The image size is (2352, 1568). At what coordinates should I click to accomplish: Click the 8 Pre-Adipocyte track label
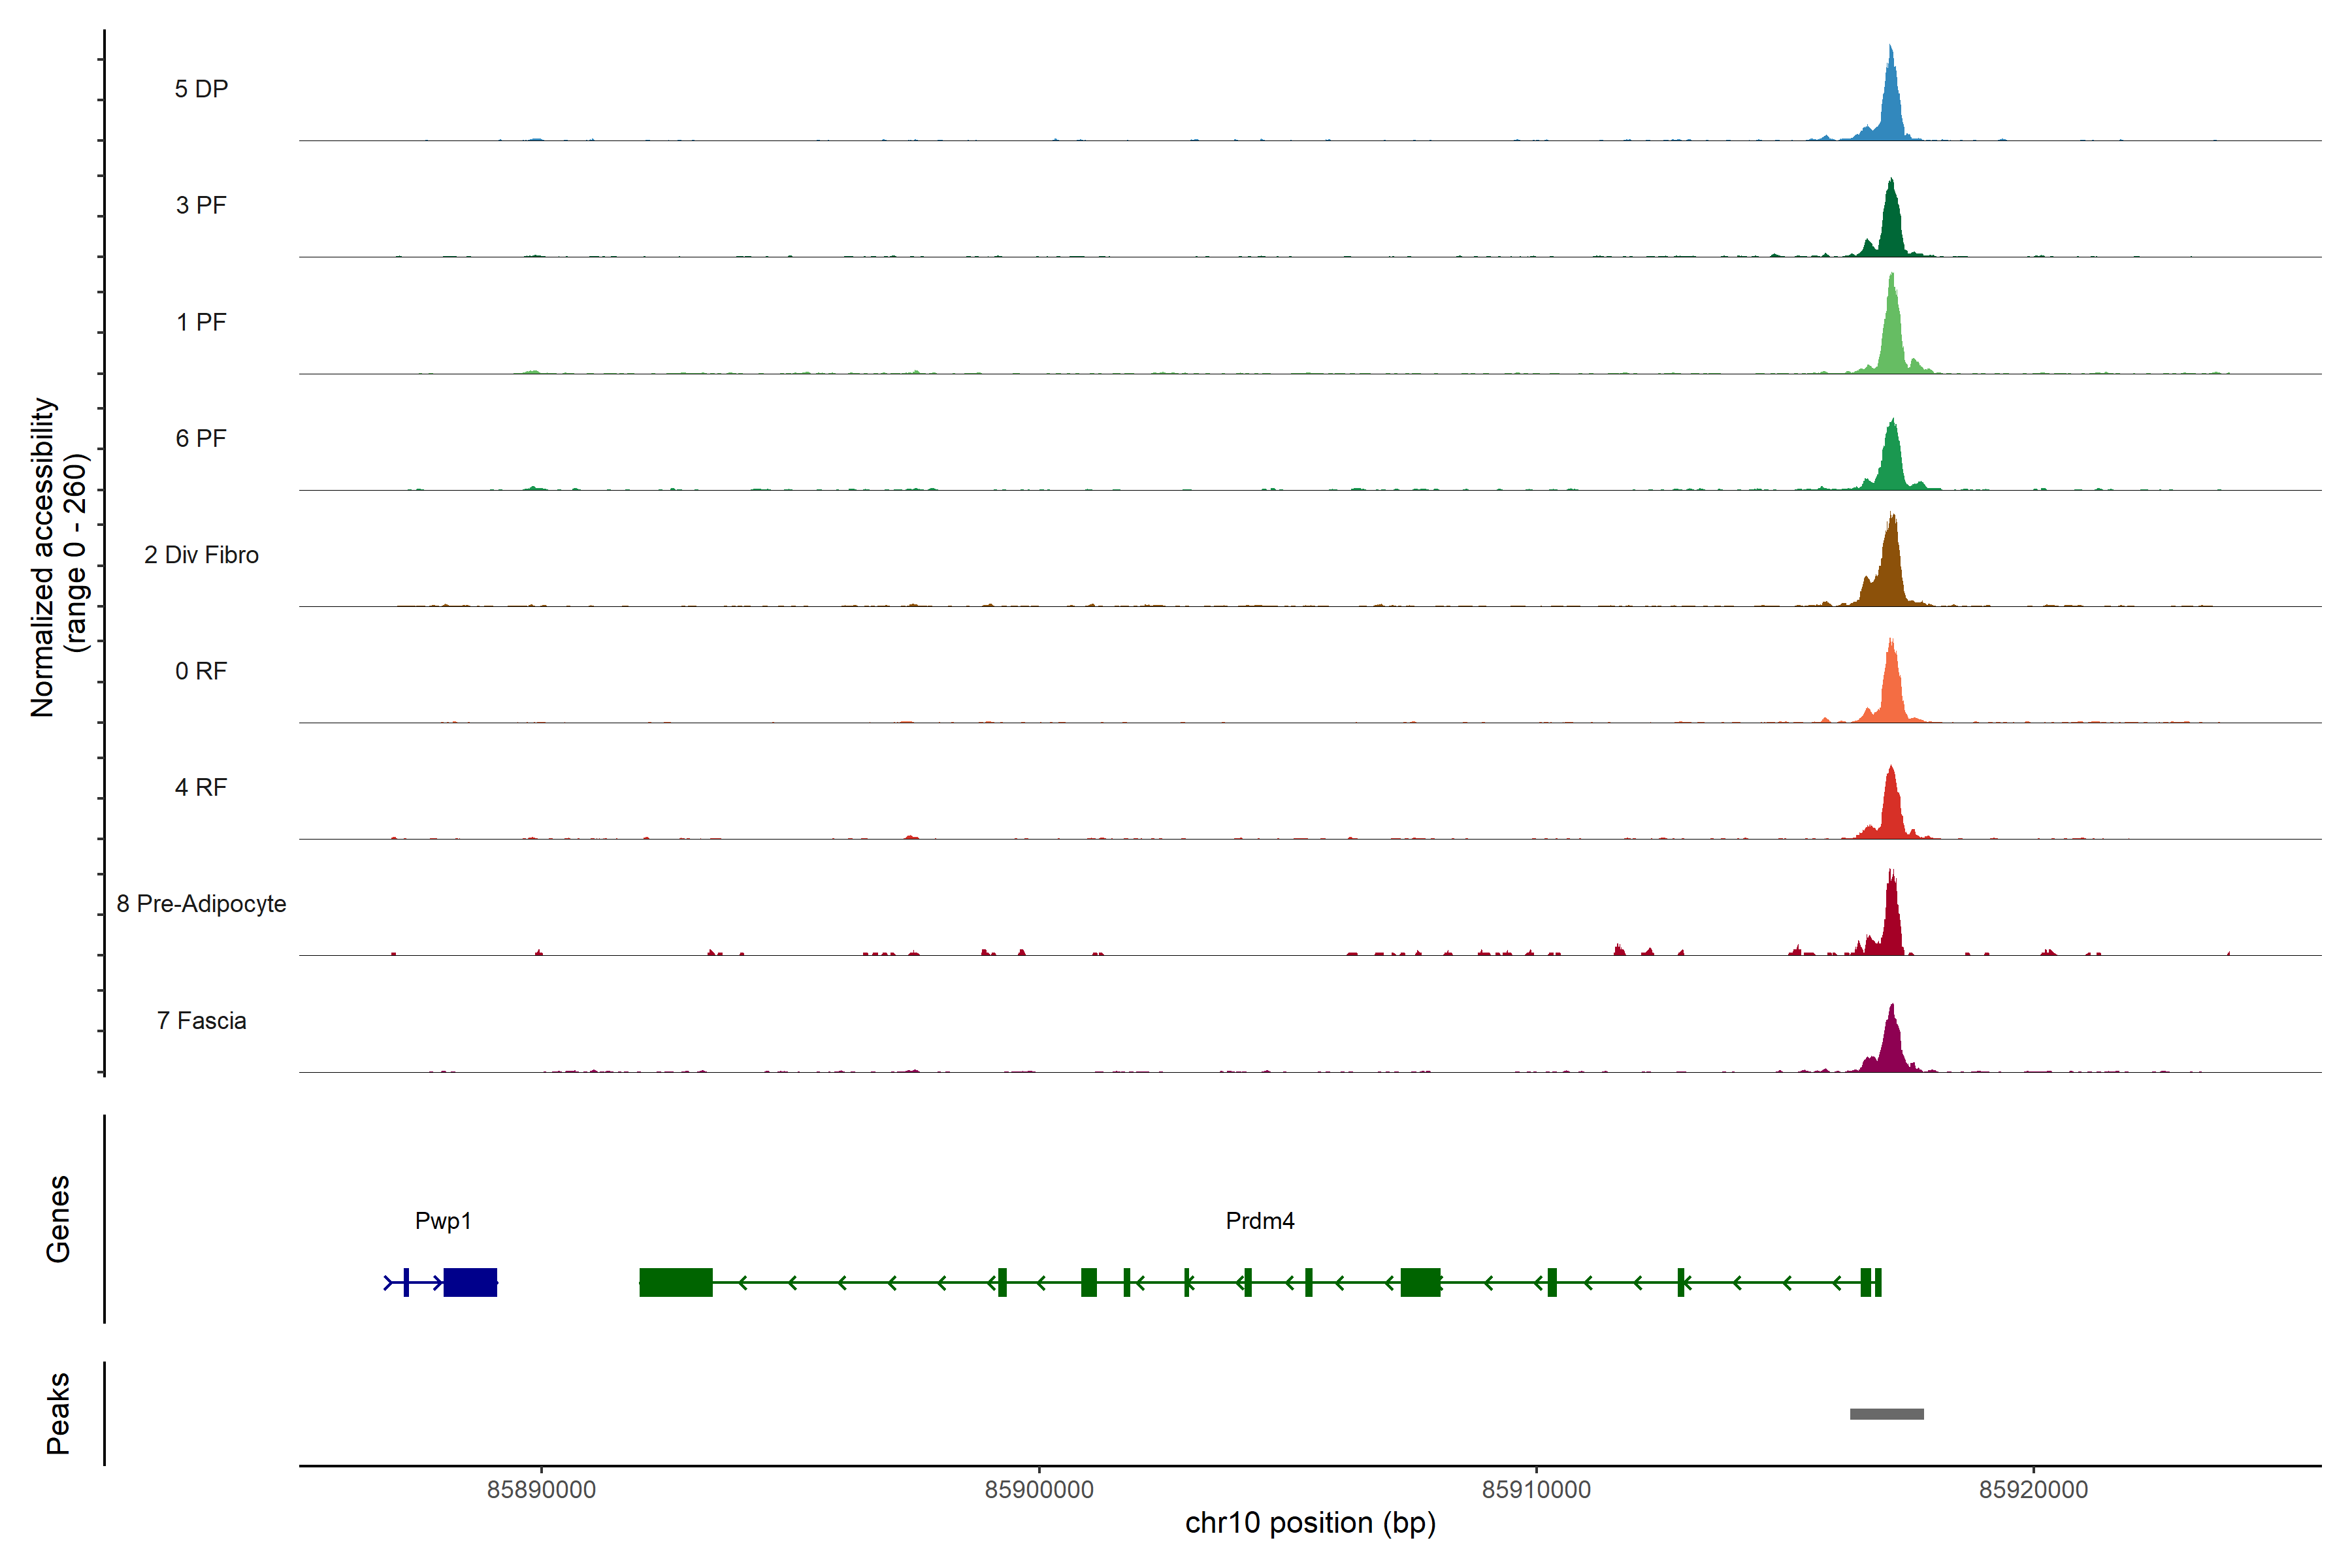201,904
